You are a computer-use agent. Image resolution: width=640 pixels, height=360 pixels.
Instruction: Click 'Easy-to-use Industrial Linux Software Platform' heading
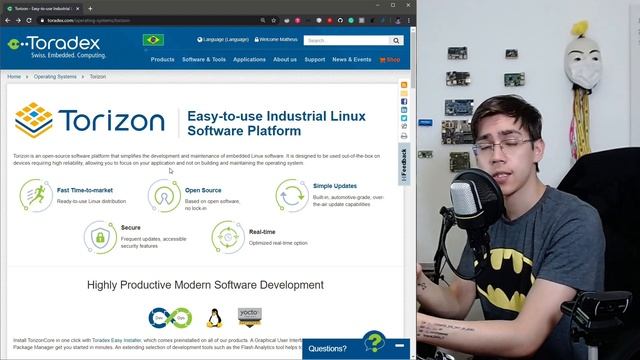276,123
